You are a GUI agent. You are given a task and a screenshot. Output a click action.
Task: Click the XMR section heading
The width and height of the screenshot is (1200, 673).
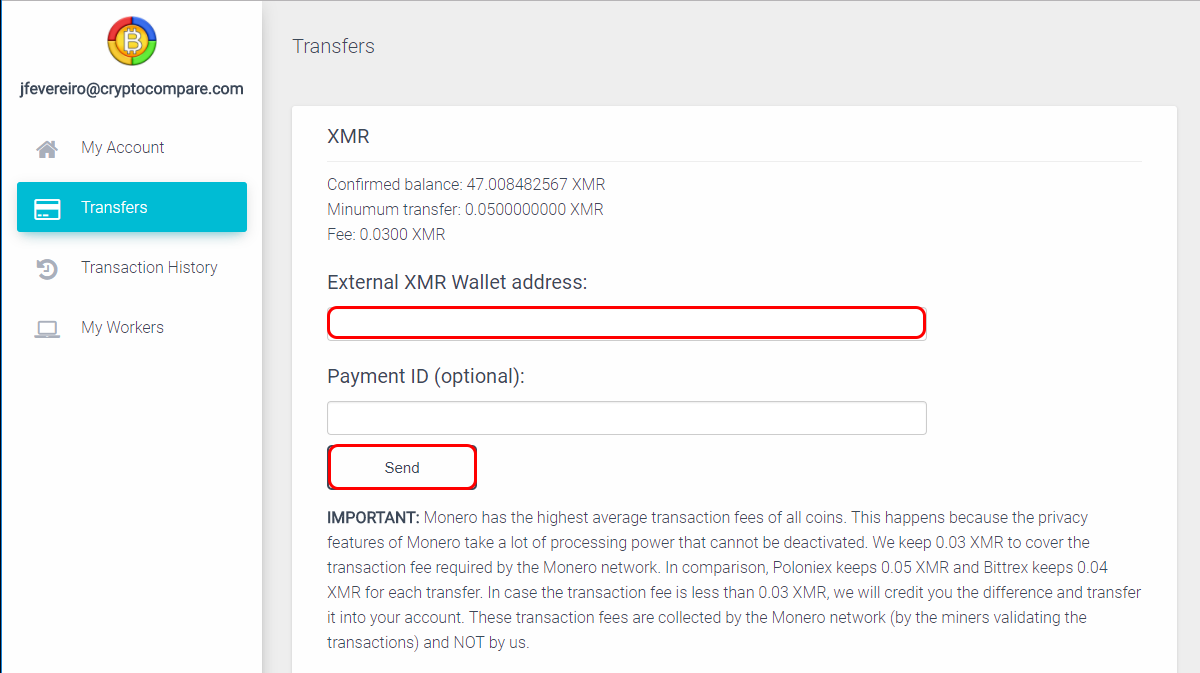[348, 136]
